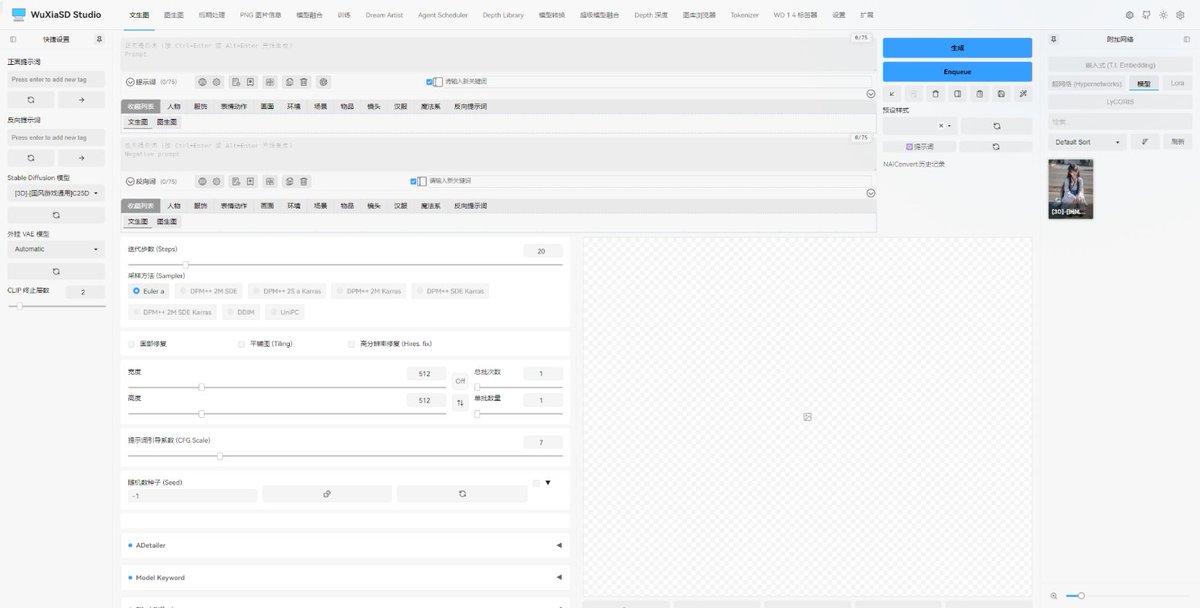Click the clipboard paste icon below Enqueue
Screen dimensions: 1200x608
tap(979, 93)
